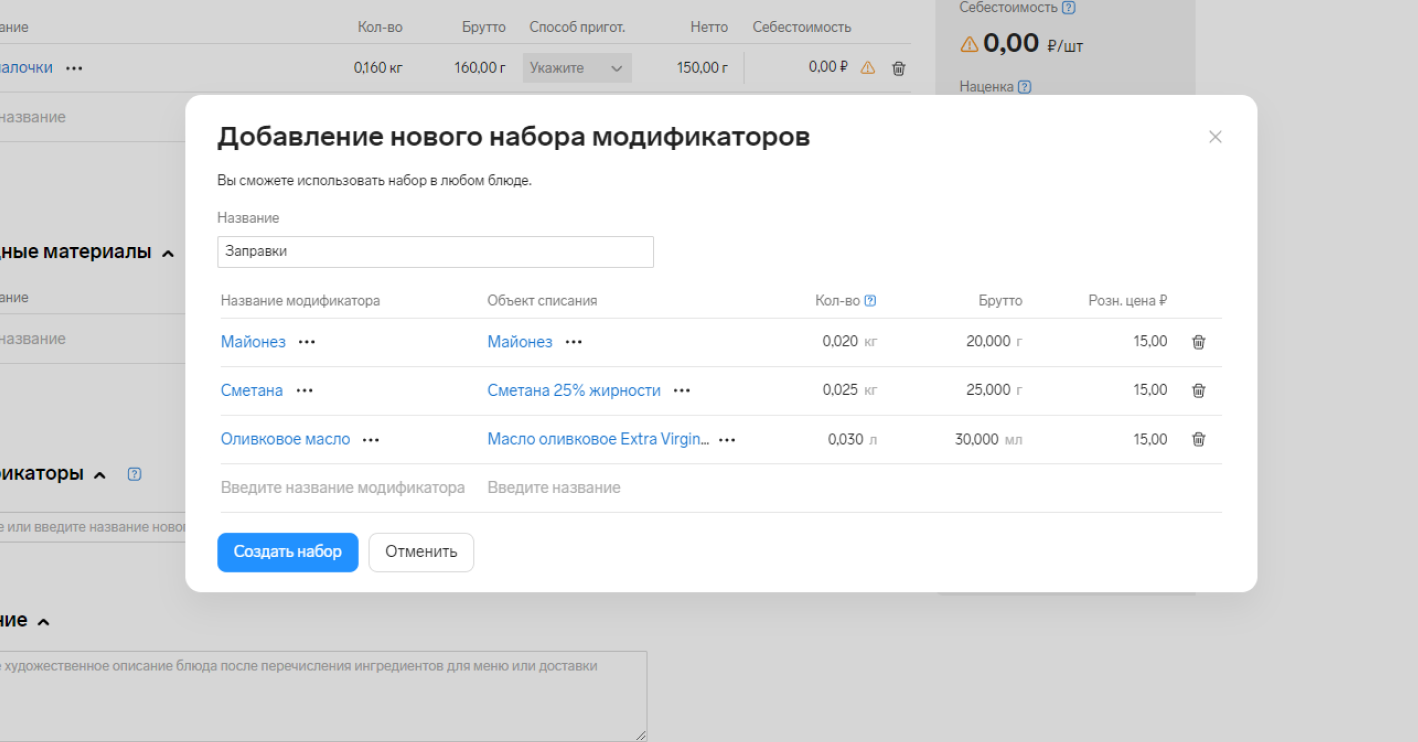The width and height of the screenshot is (1418, 742).
Task: Click the cost warning triangle in ingredient row
Action: point(868,68)
